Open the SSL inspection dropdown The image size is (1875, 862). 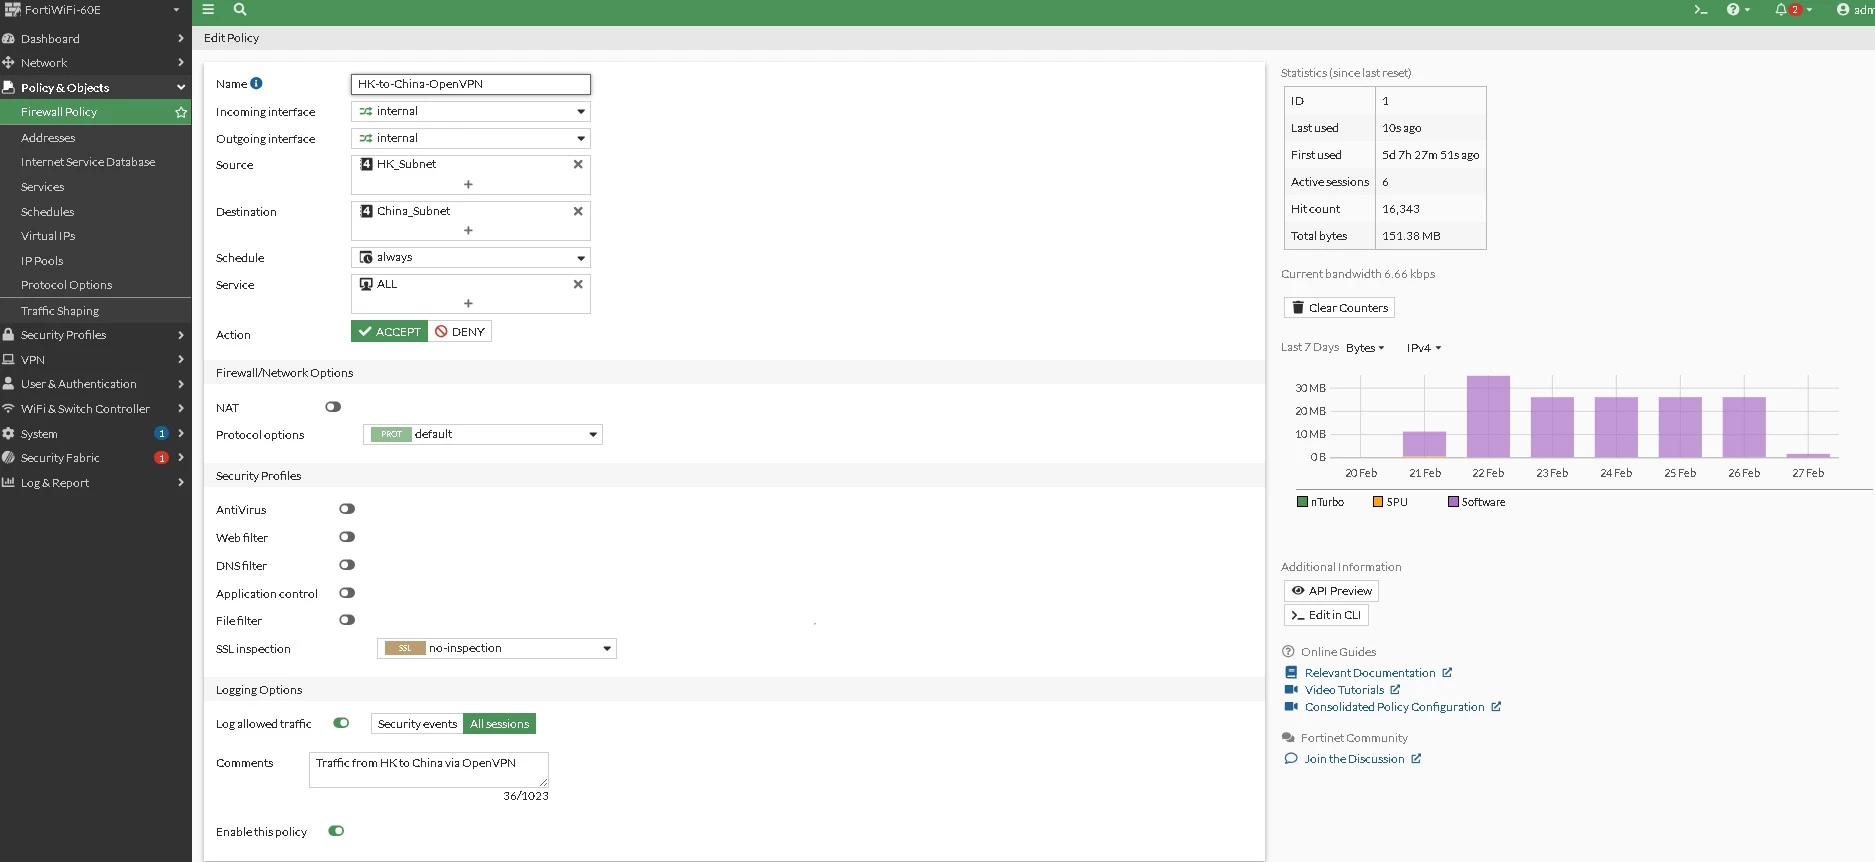pos(497,648)
